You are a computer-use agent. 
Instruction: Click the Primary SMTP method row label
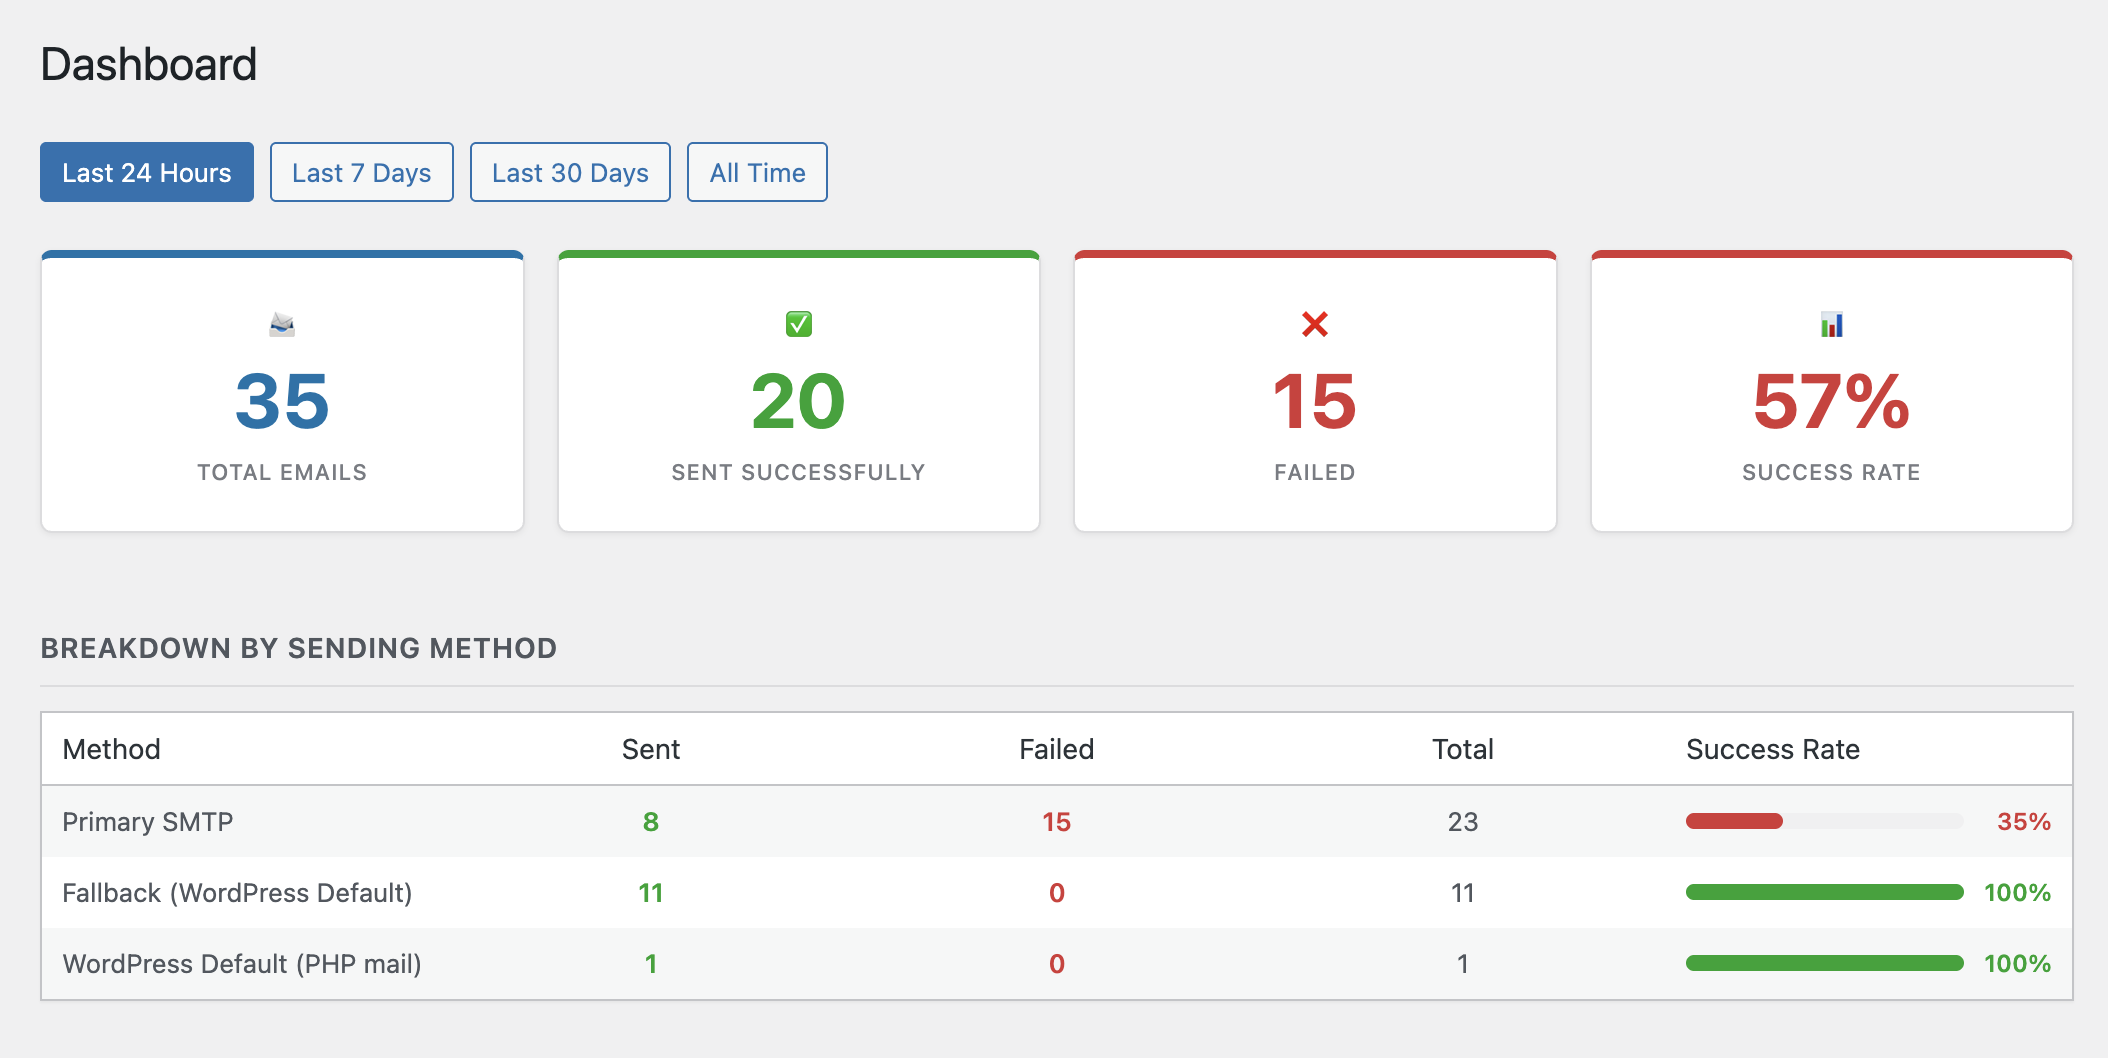(148, 822)
